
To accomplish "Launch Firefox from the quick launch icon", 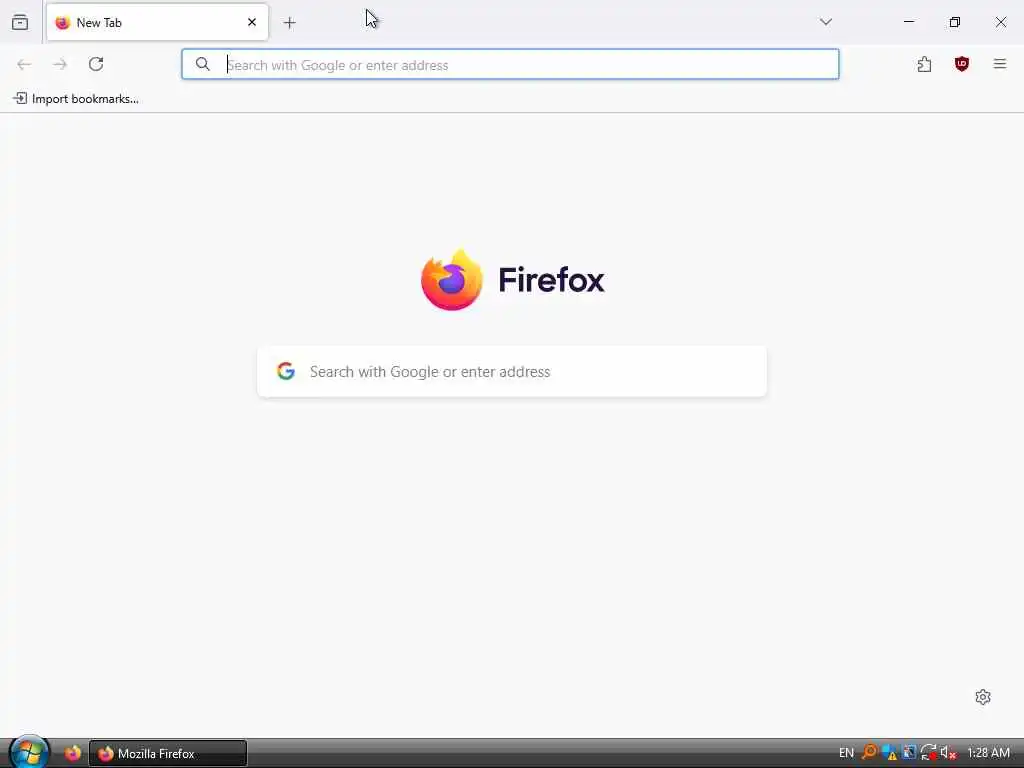I will [x=72, y=753].
